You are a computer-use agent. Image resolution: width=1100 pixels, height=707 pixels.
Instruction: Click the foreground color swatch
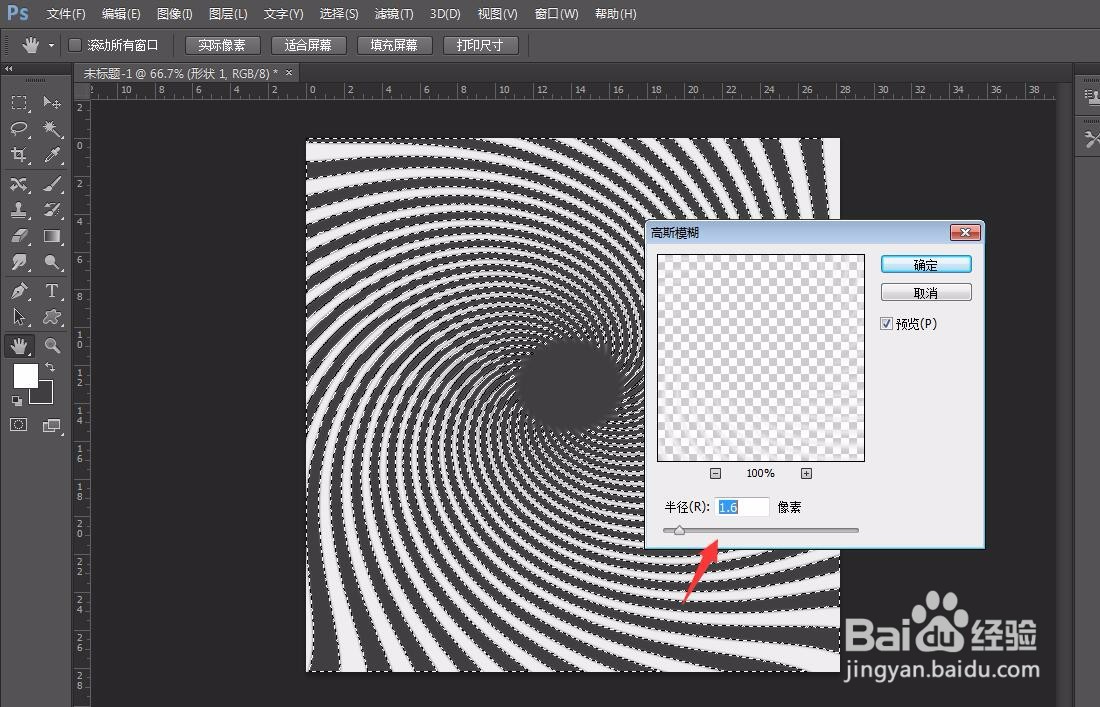pyautogui.click(x=25, y=375)
